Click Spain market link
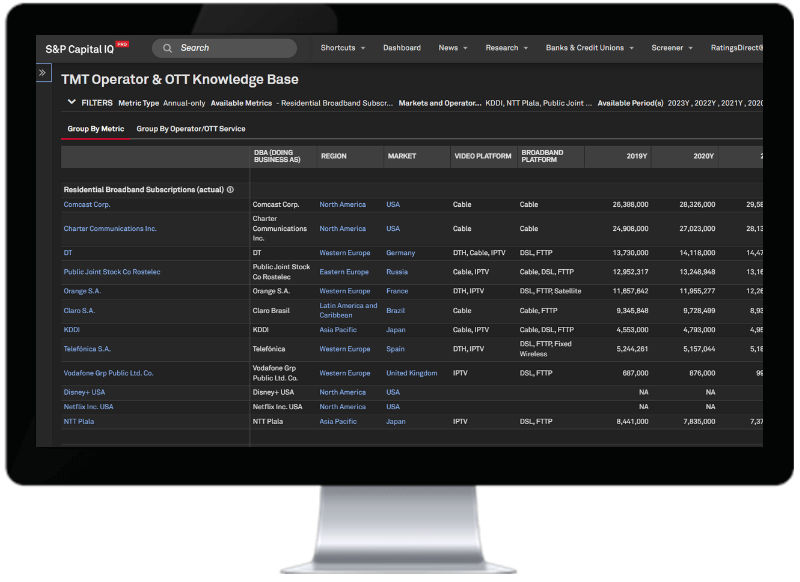This screenshot has width=800, height=582. 395,349
